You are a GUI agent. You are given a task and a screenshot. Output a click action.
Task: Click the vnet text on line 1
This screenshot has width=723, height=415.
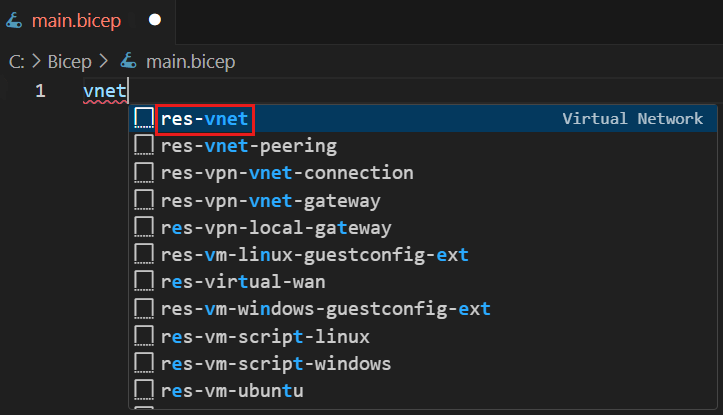(104, 92)
